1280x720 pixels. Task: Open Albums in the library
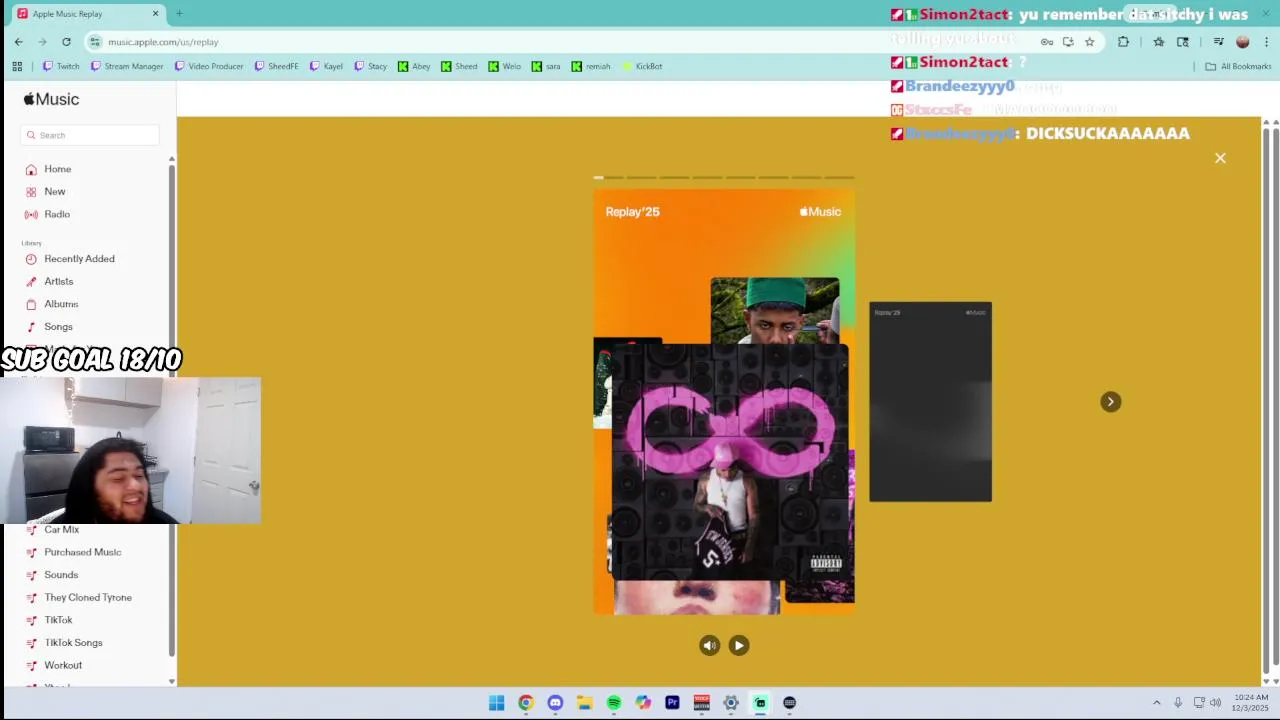tap(61, 304)
